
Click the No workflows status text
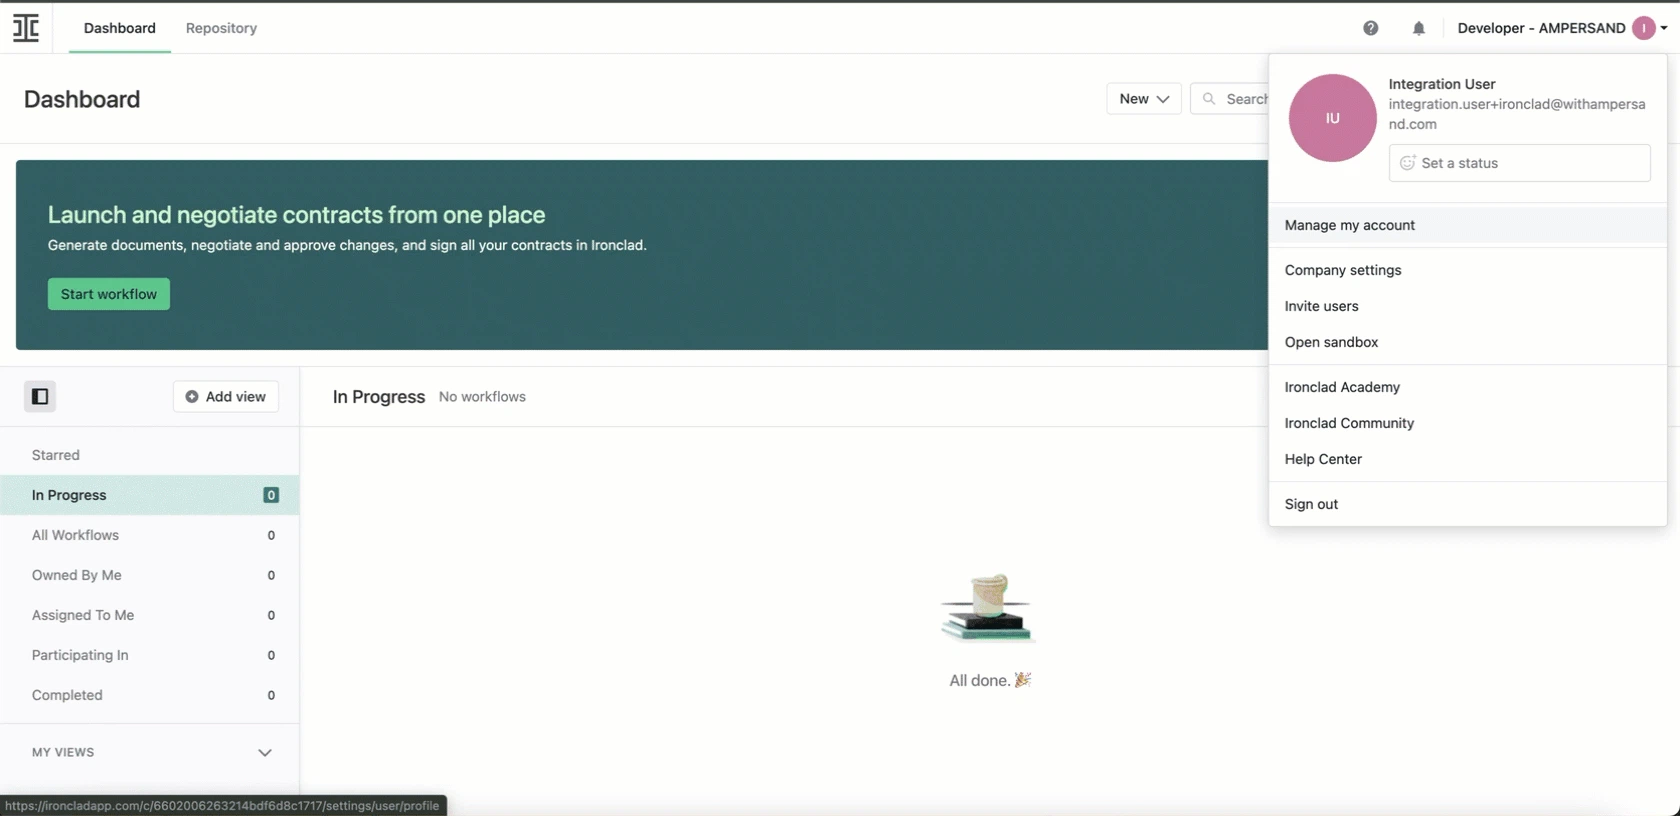point(482,397)
